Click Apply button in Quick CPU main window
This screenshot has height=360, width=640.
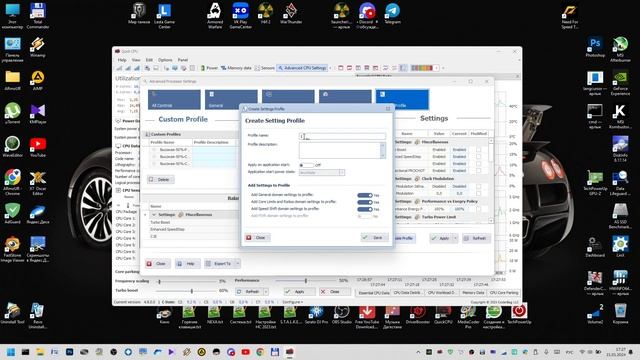(x=299, y=292)
